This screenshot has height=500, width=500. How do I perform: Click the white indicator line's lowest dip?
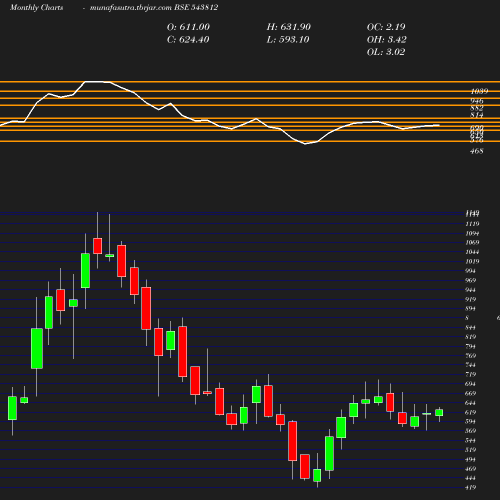click(x=306, y=144)
